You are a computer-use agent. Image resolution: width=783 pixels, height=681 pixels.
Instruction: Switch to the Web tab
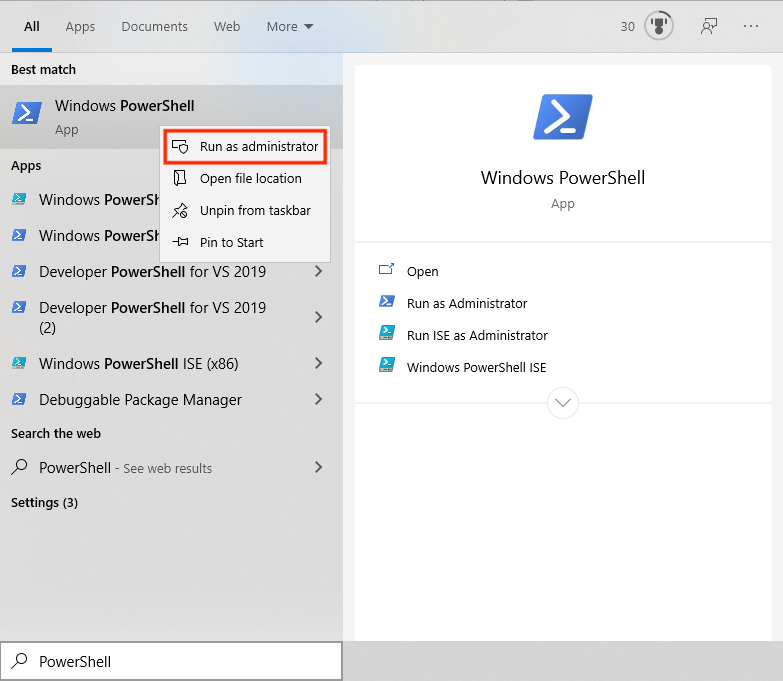click(x=227, y=26)
